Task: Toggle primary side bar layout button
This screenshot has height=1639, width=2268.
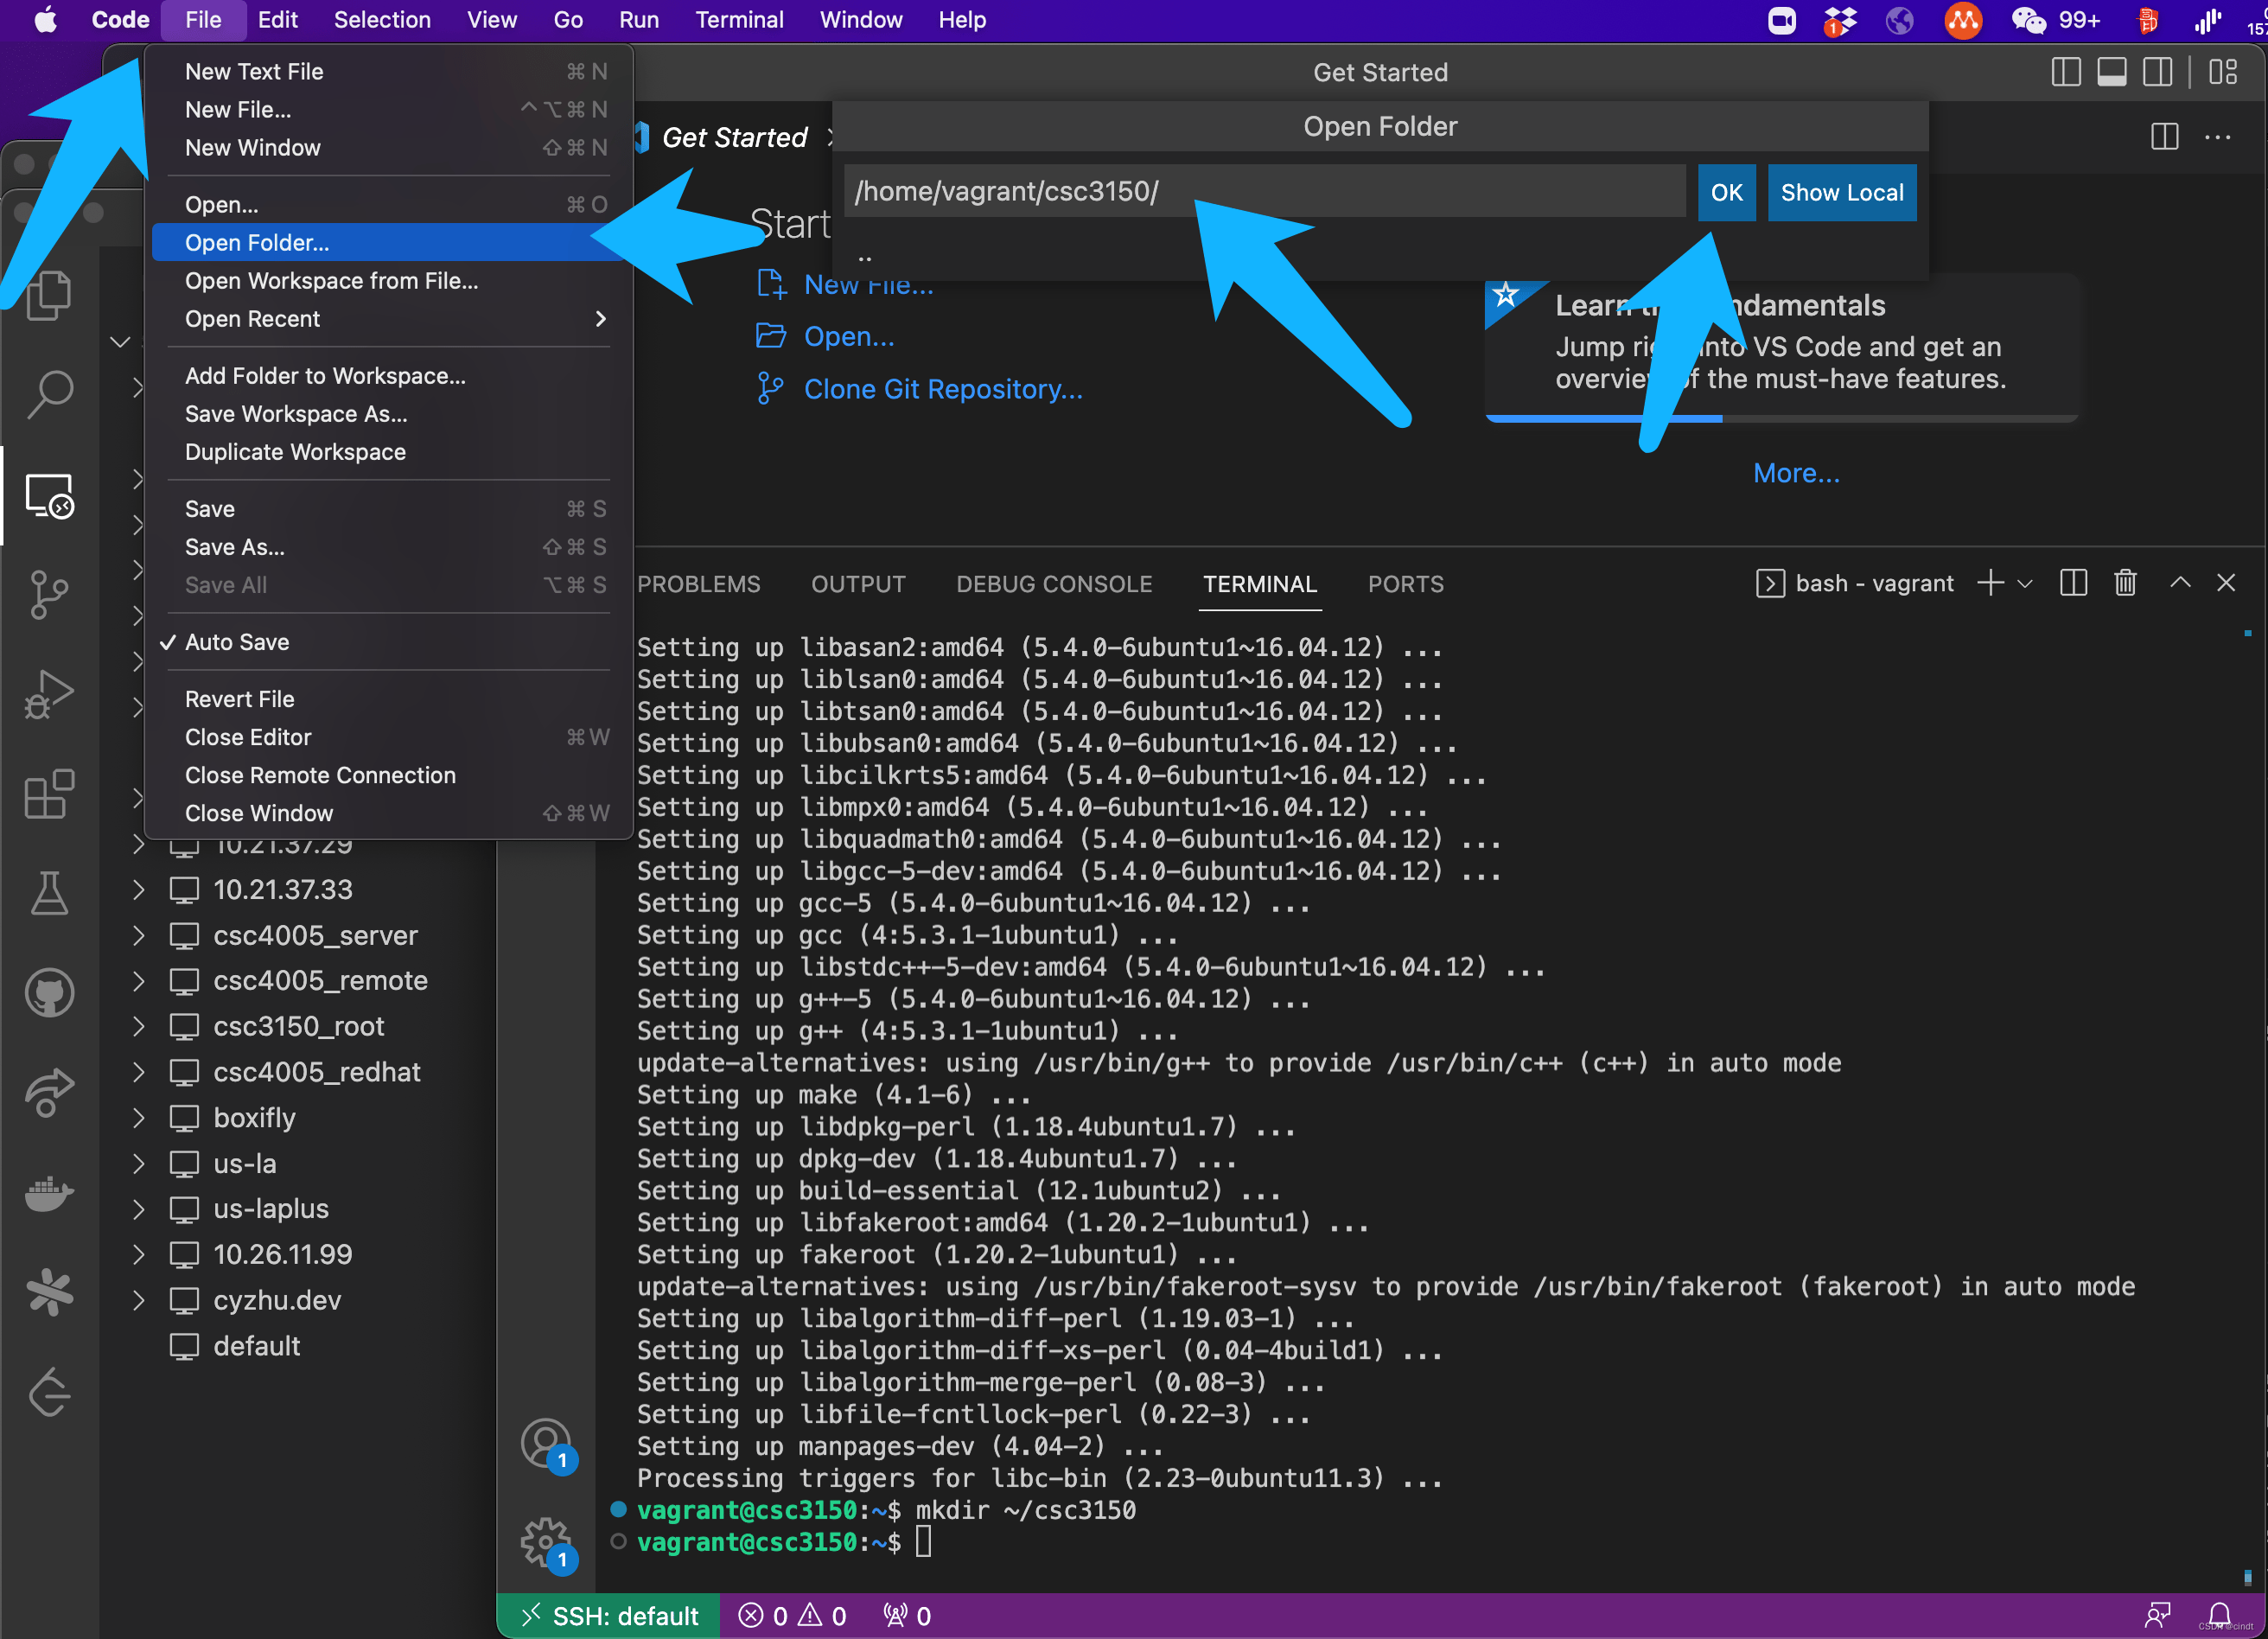Action: pos(2065,72)
